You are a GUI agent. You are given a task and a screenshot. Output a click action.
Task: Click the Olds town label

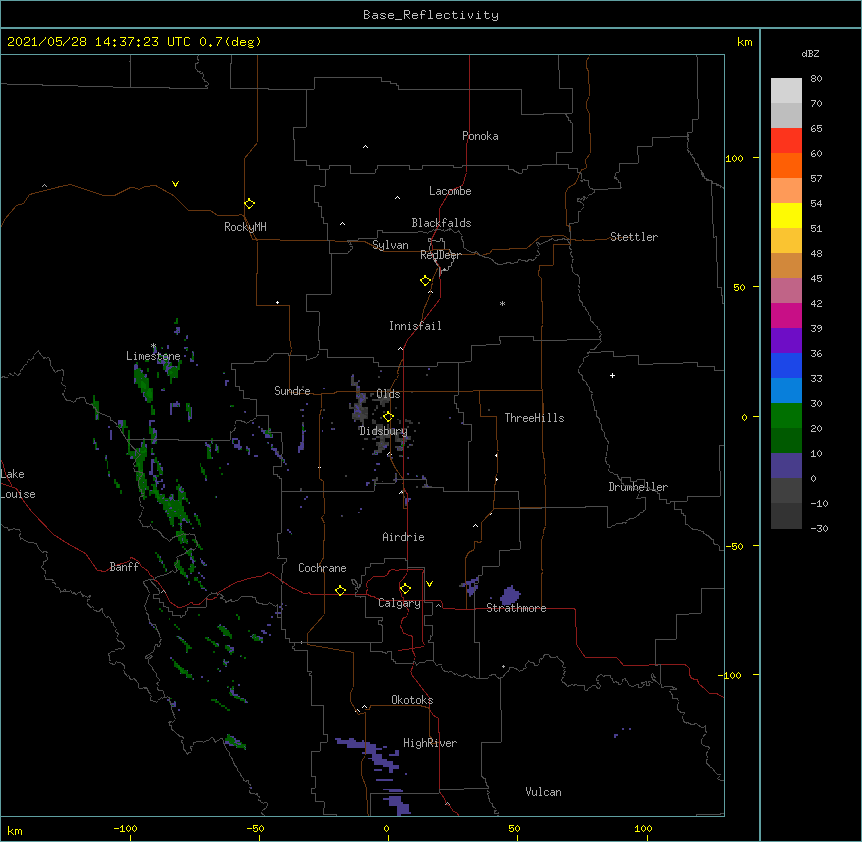tap(388, 394)
